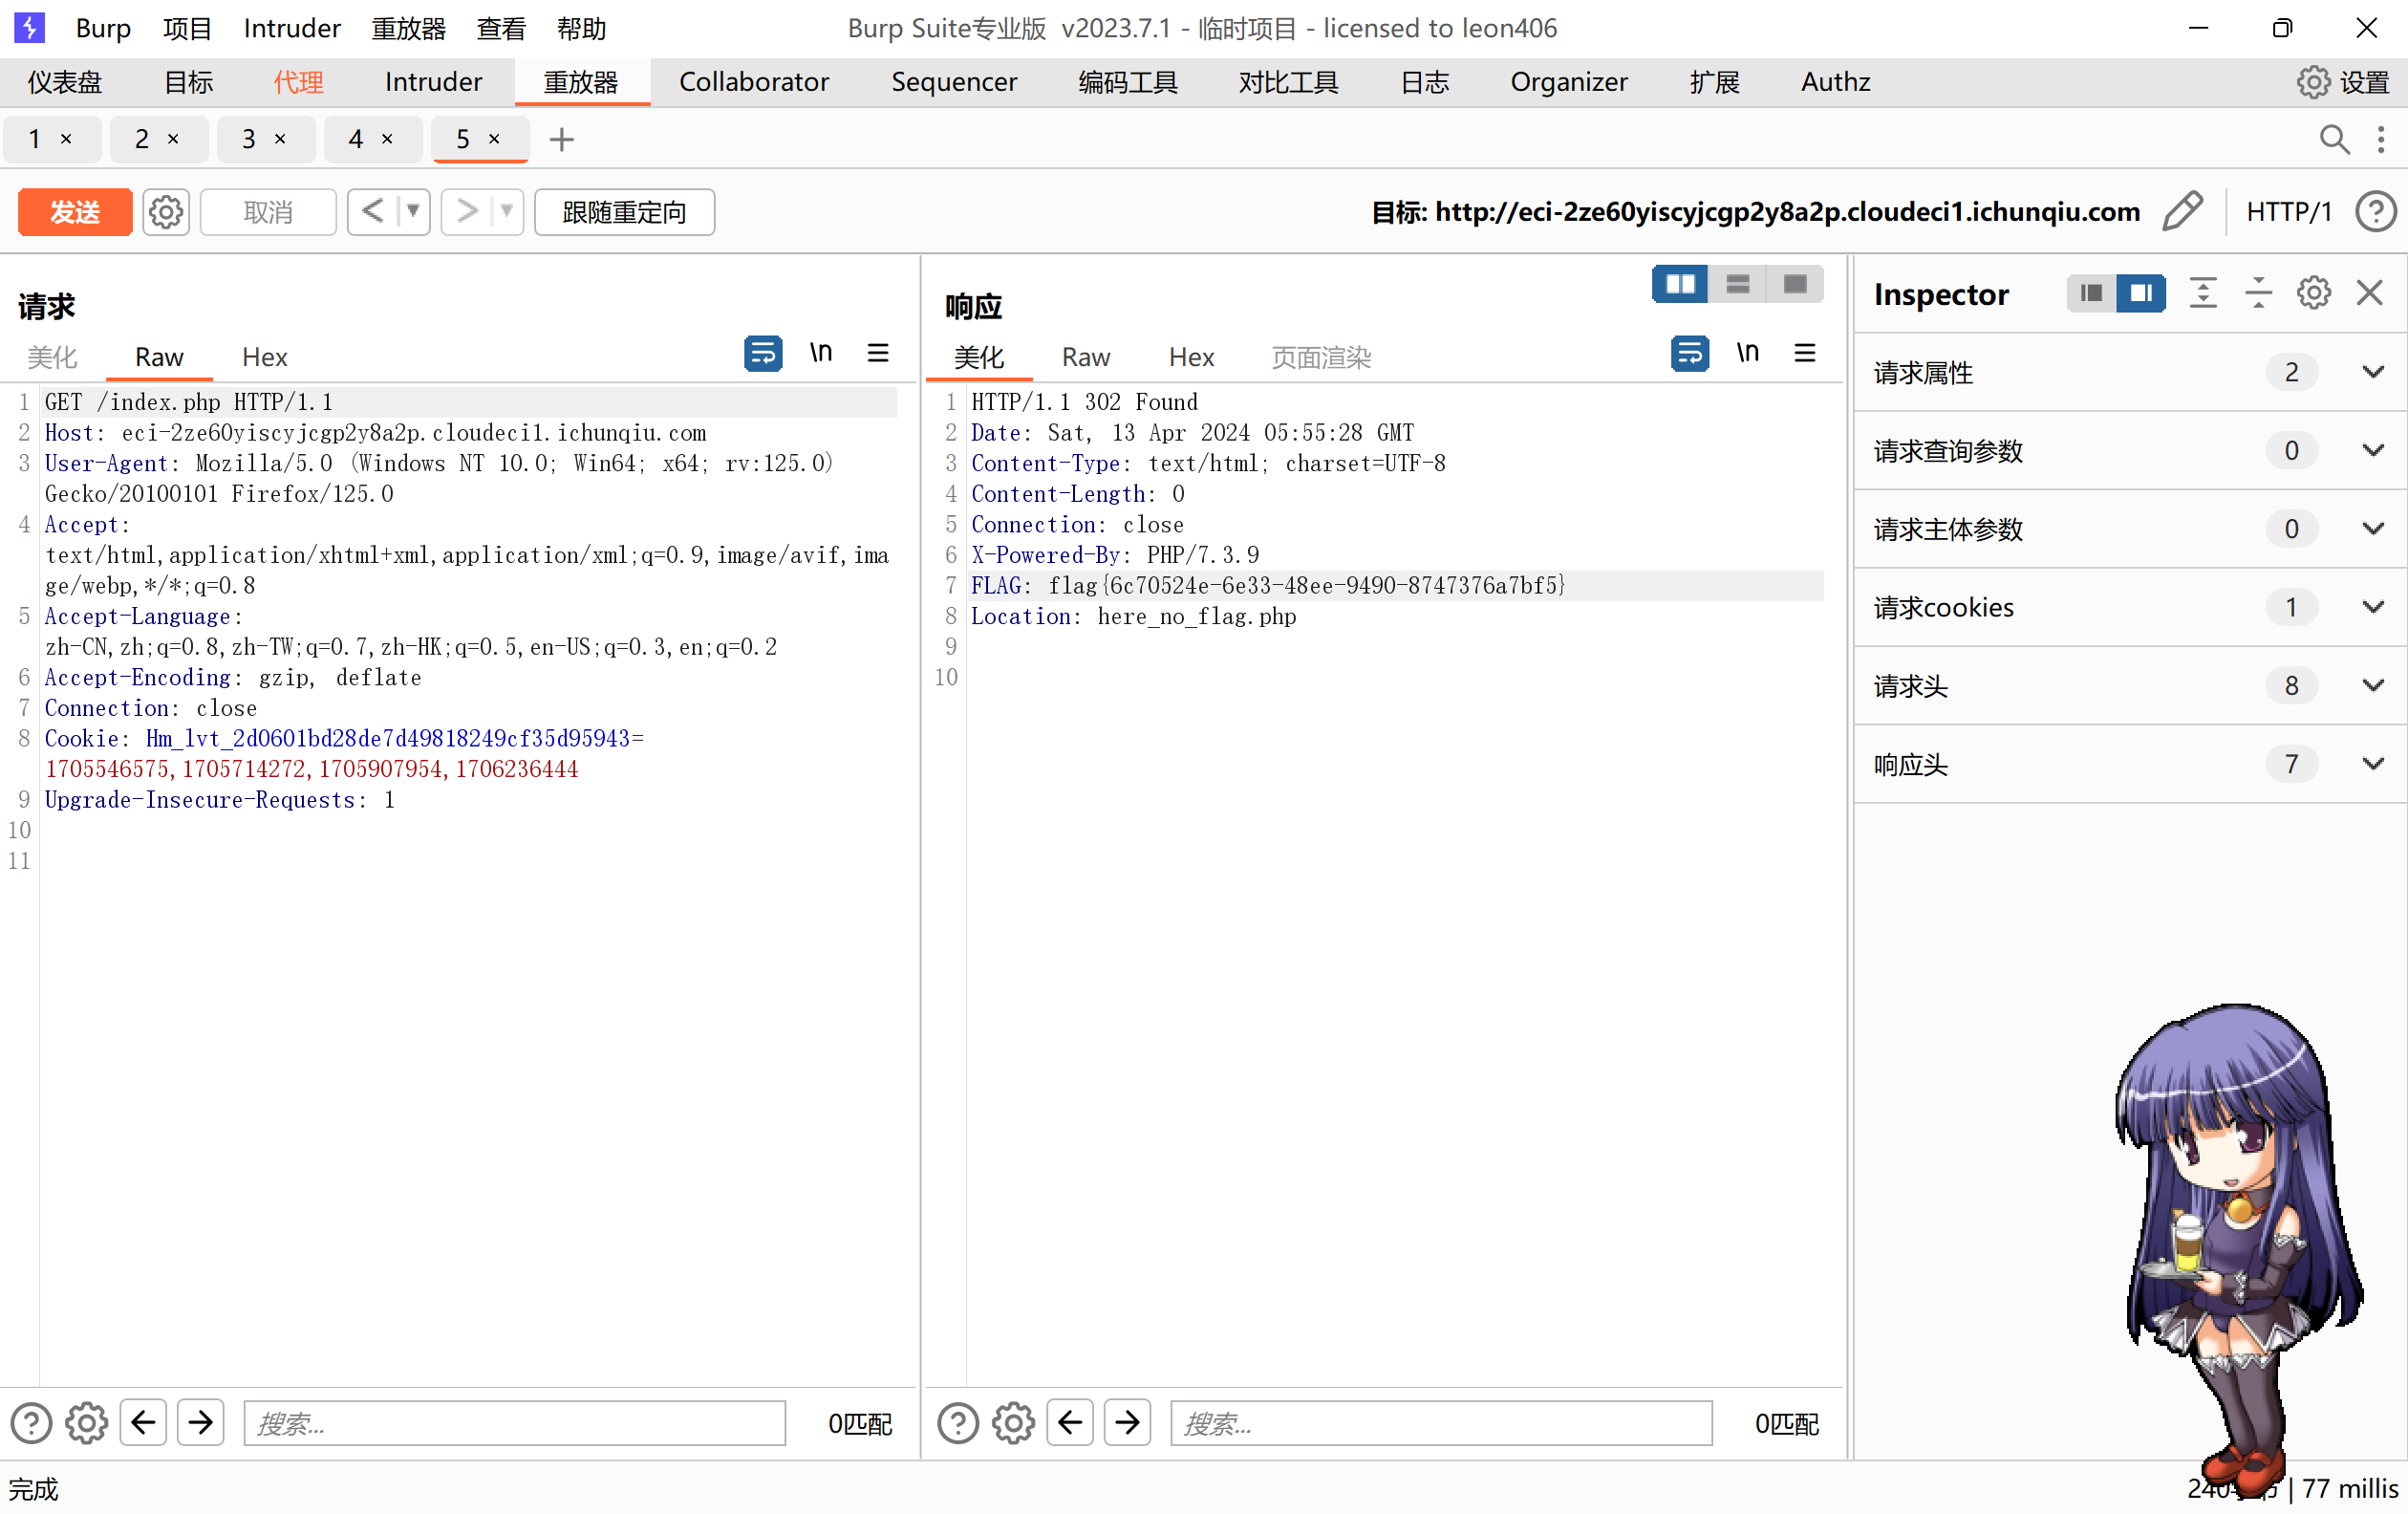
Task: Go to next match in response search
Action: 1128,1422
